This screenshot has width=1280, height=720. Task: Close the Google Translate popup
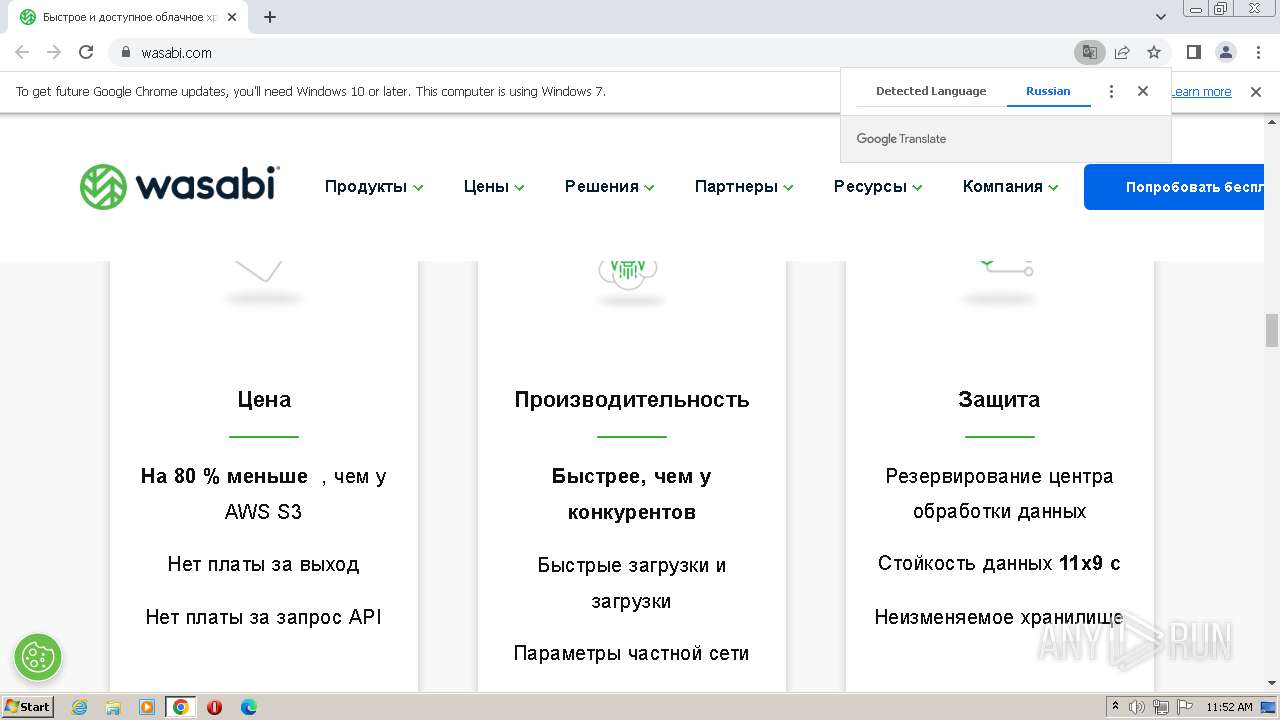pyautogui.click(x=1143, y=91)
